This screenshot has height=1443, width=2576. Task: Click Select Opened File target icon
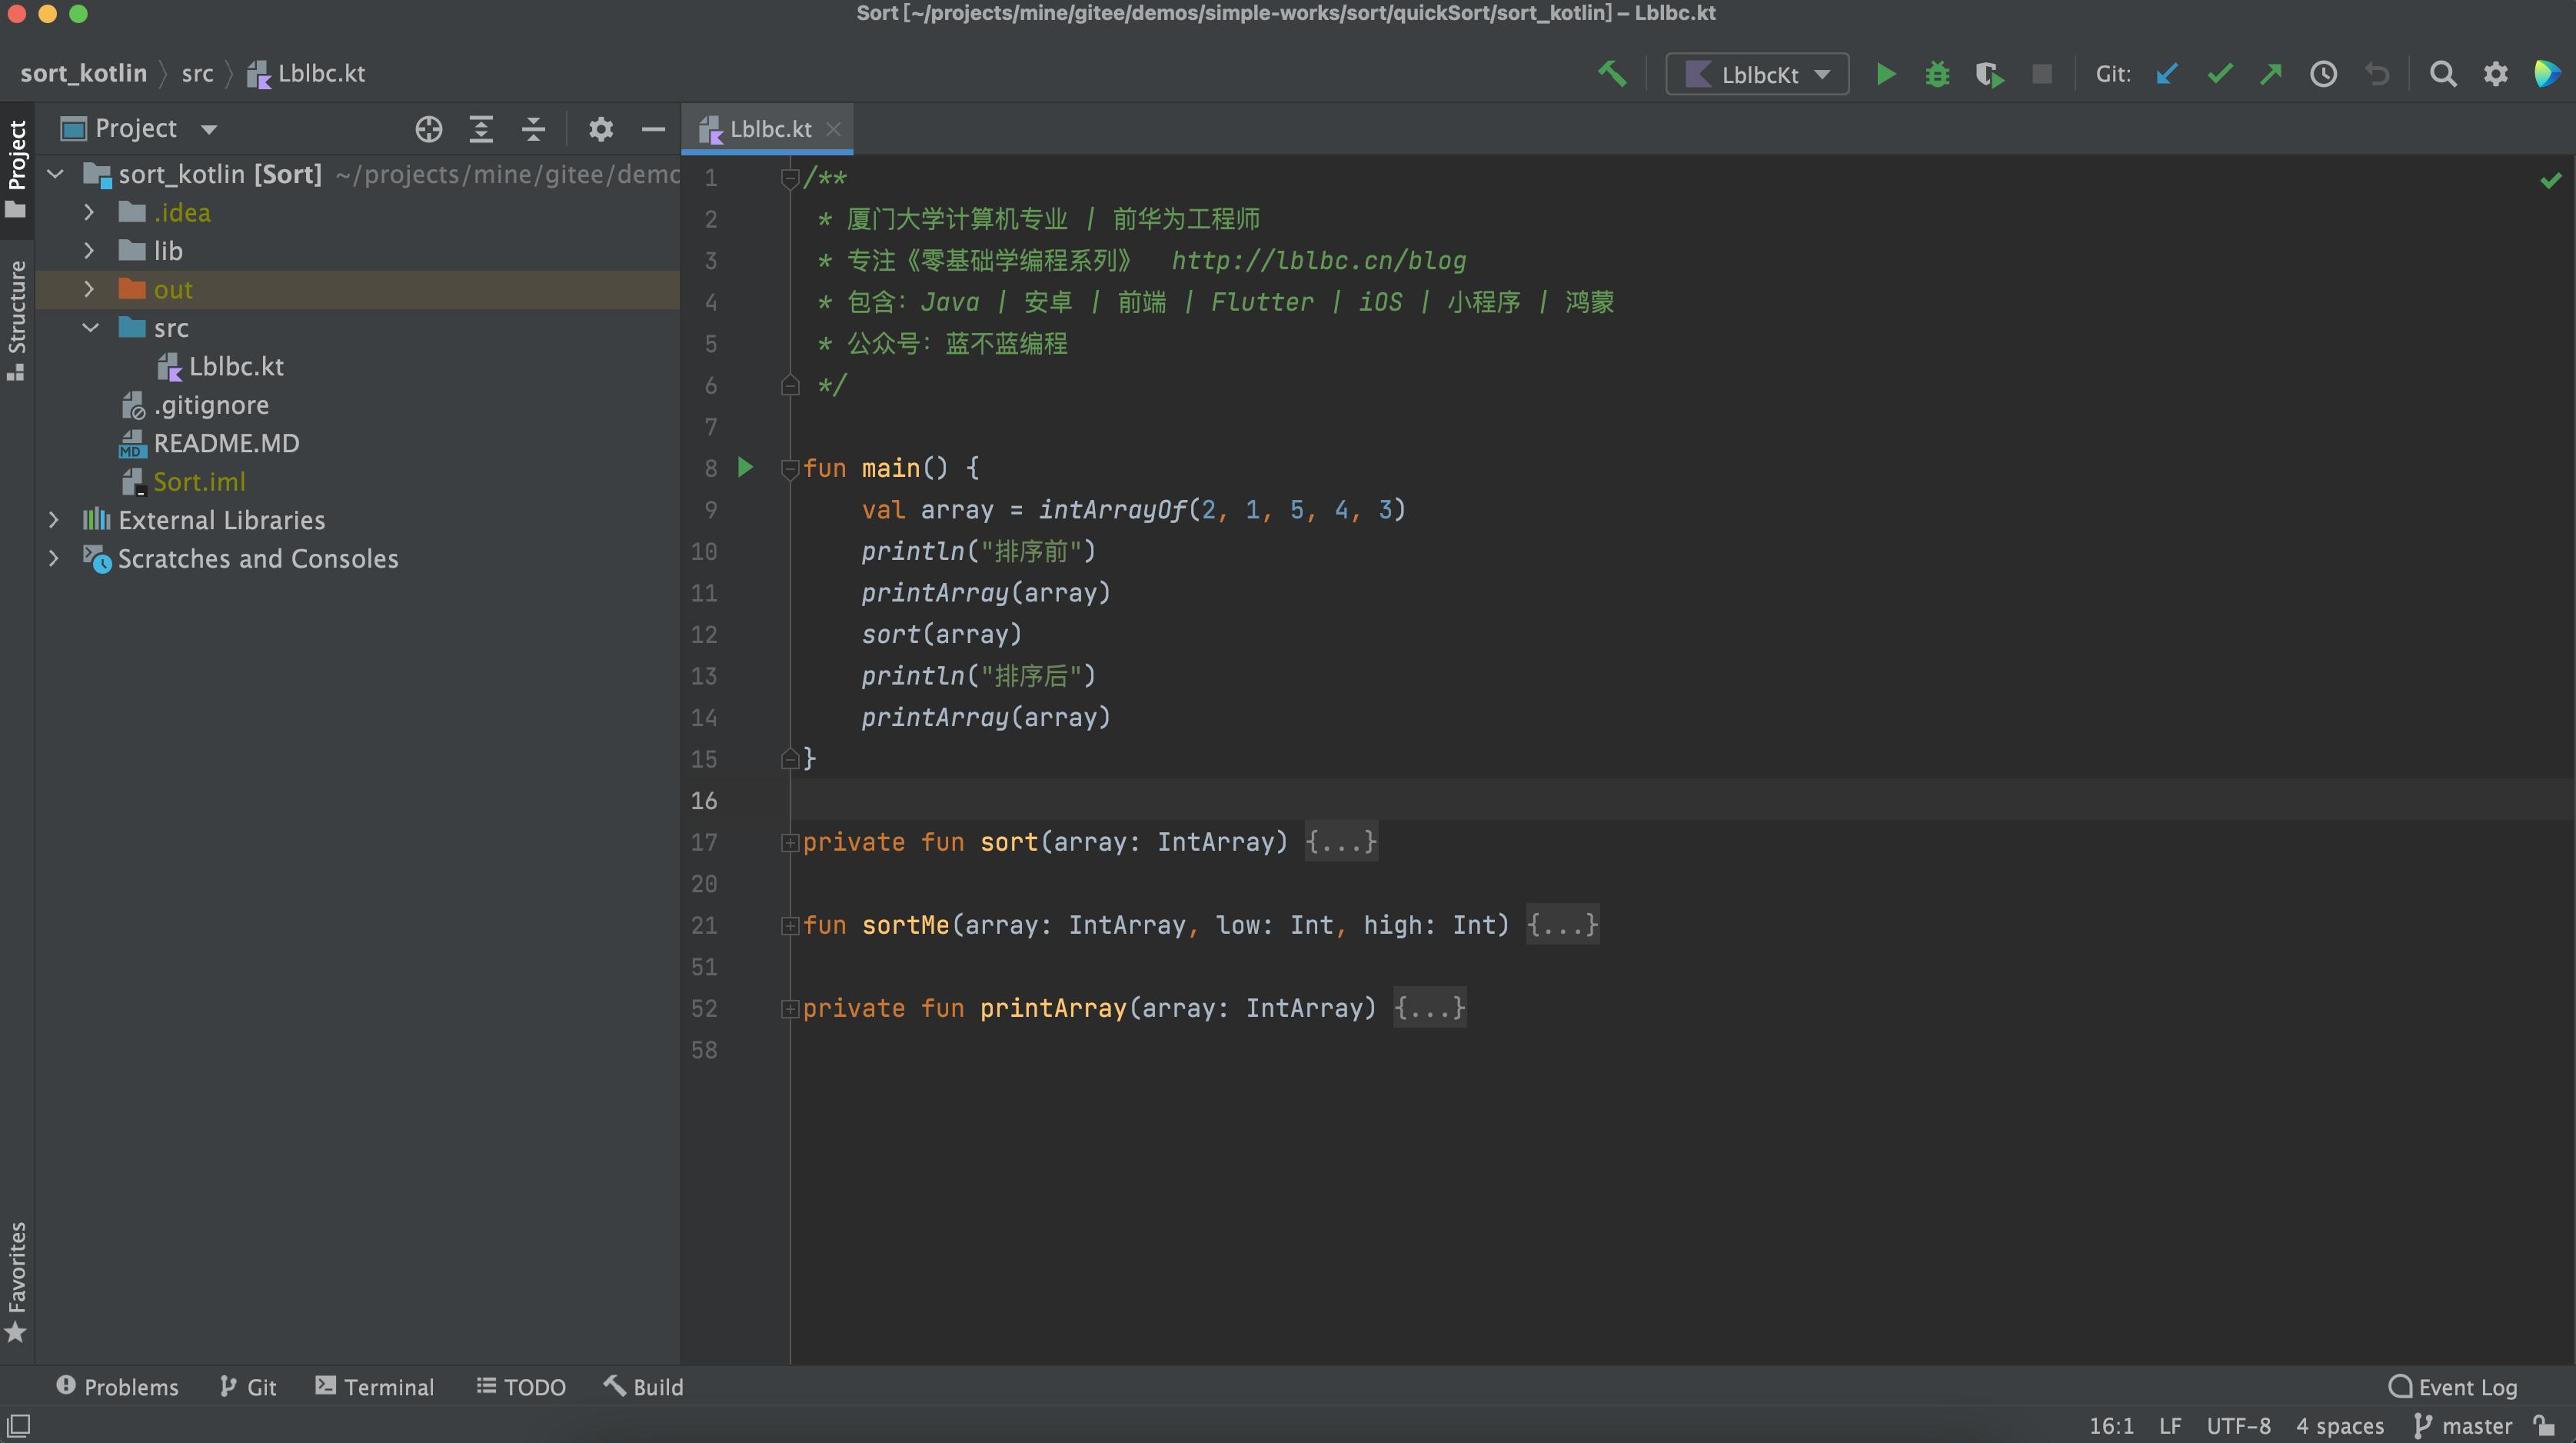click(429, 129)
